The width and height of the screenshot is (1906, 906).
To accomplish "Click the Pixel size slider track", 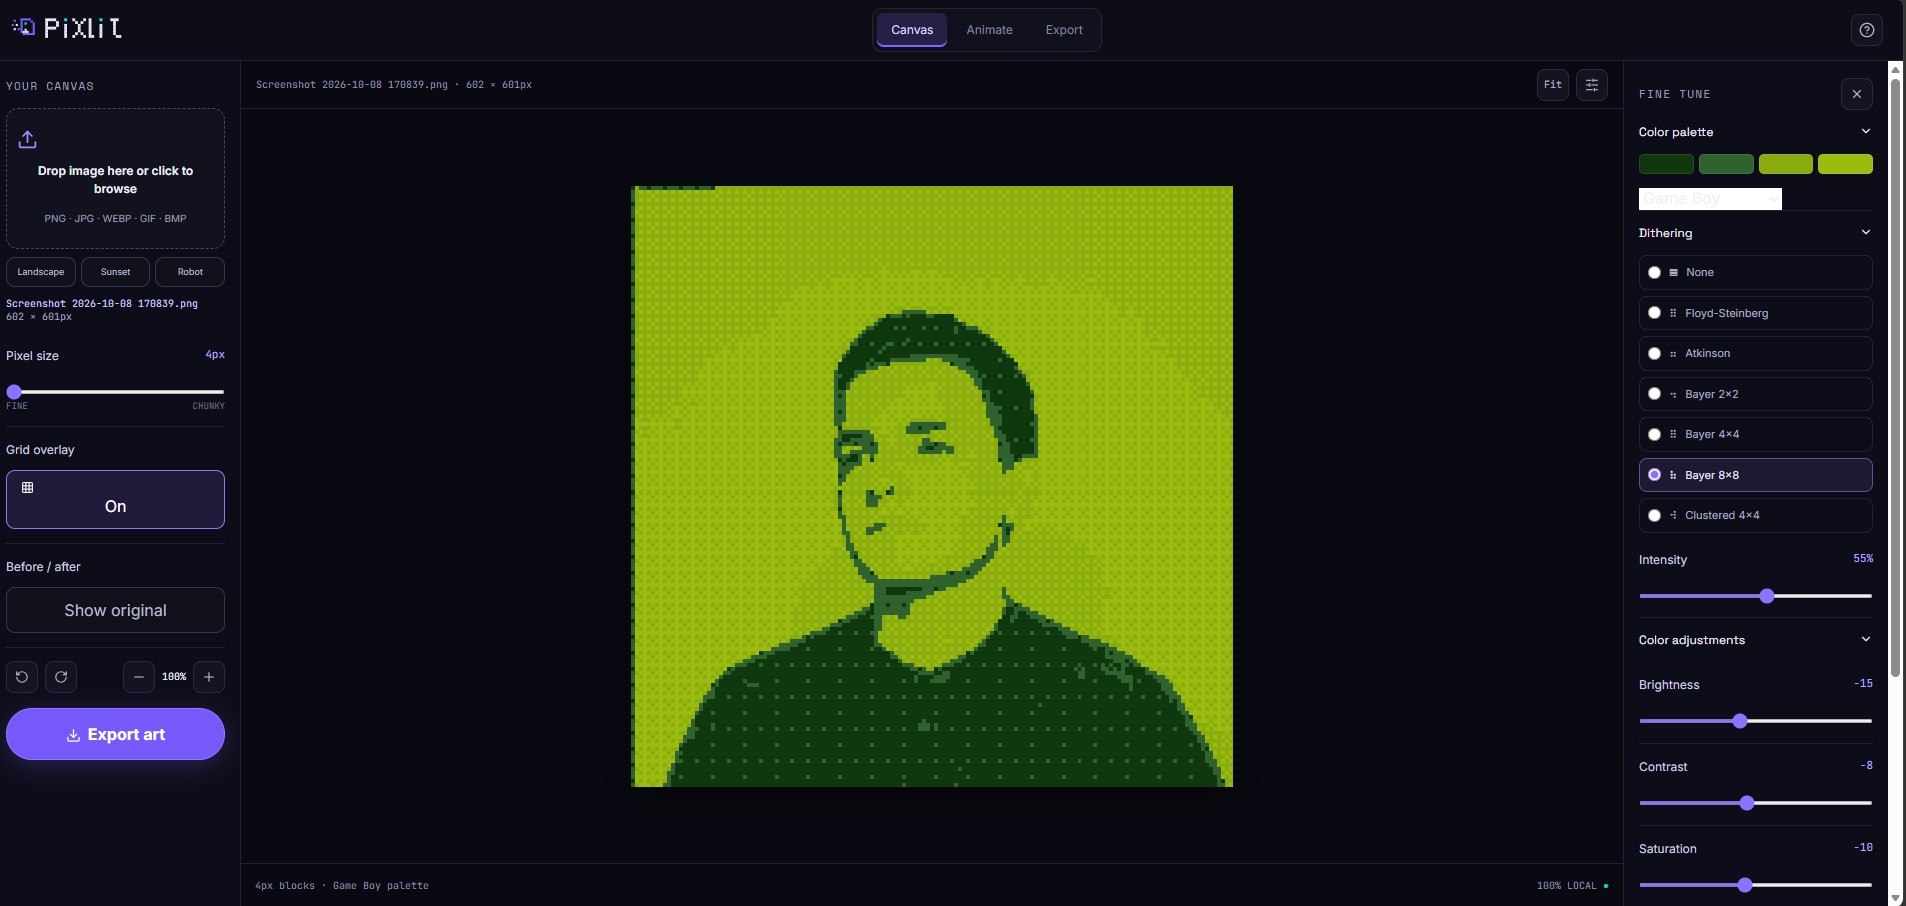I will 115,392.
